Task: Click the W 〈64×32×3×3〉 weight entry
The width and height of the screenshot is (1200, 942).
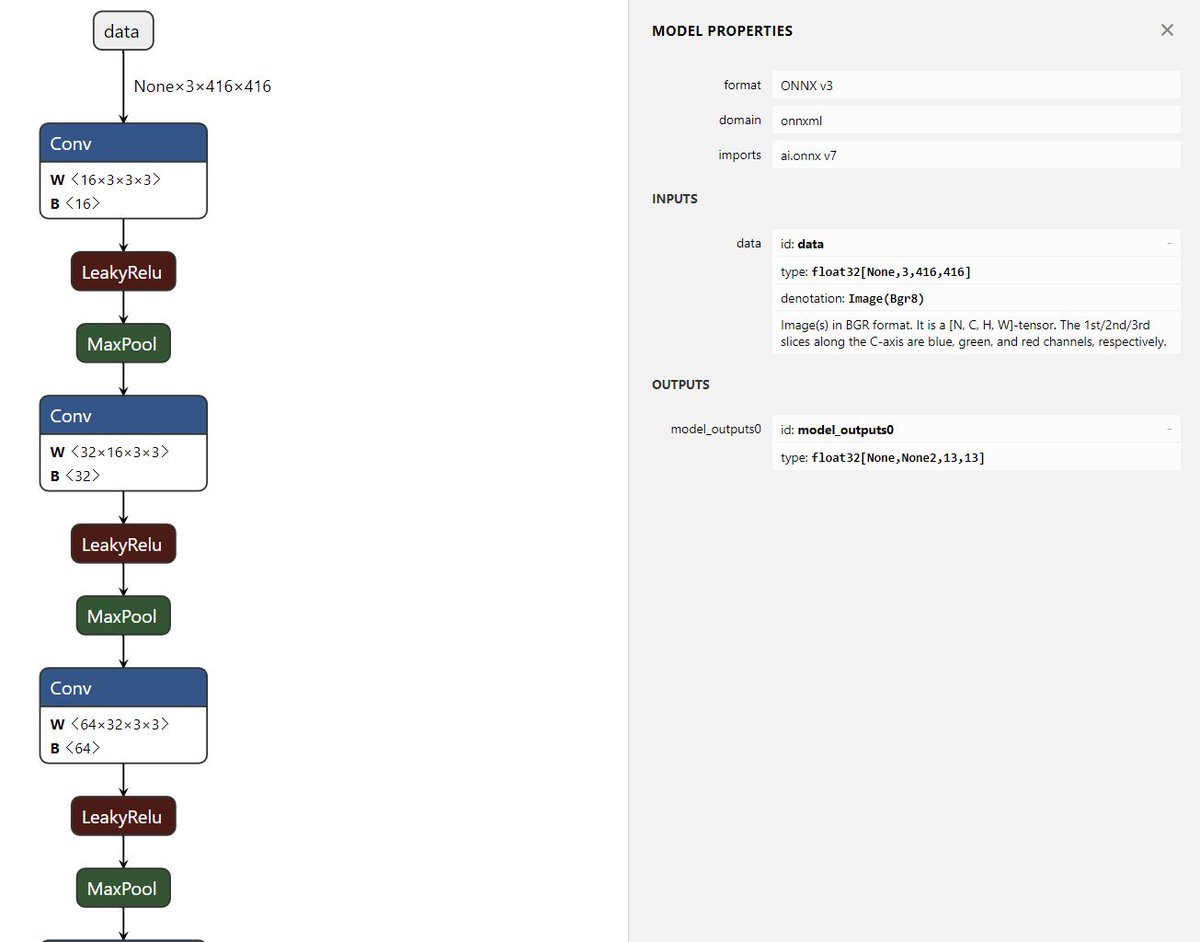Action: click(x=110, y=724)
